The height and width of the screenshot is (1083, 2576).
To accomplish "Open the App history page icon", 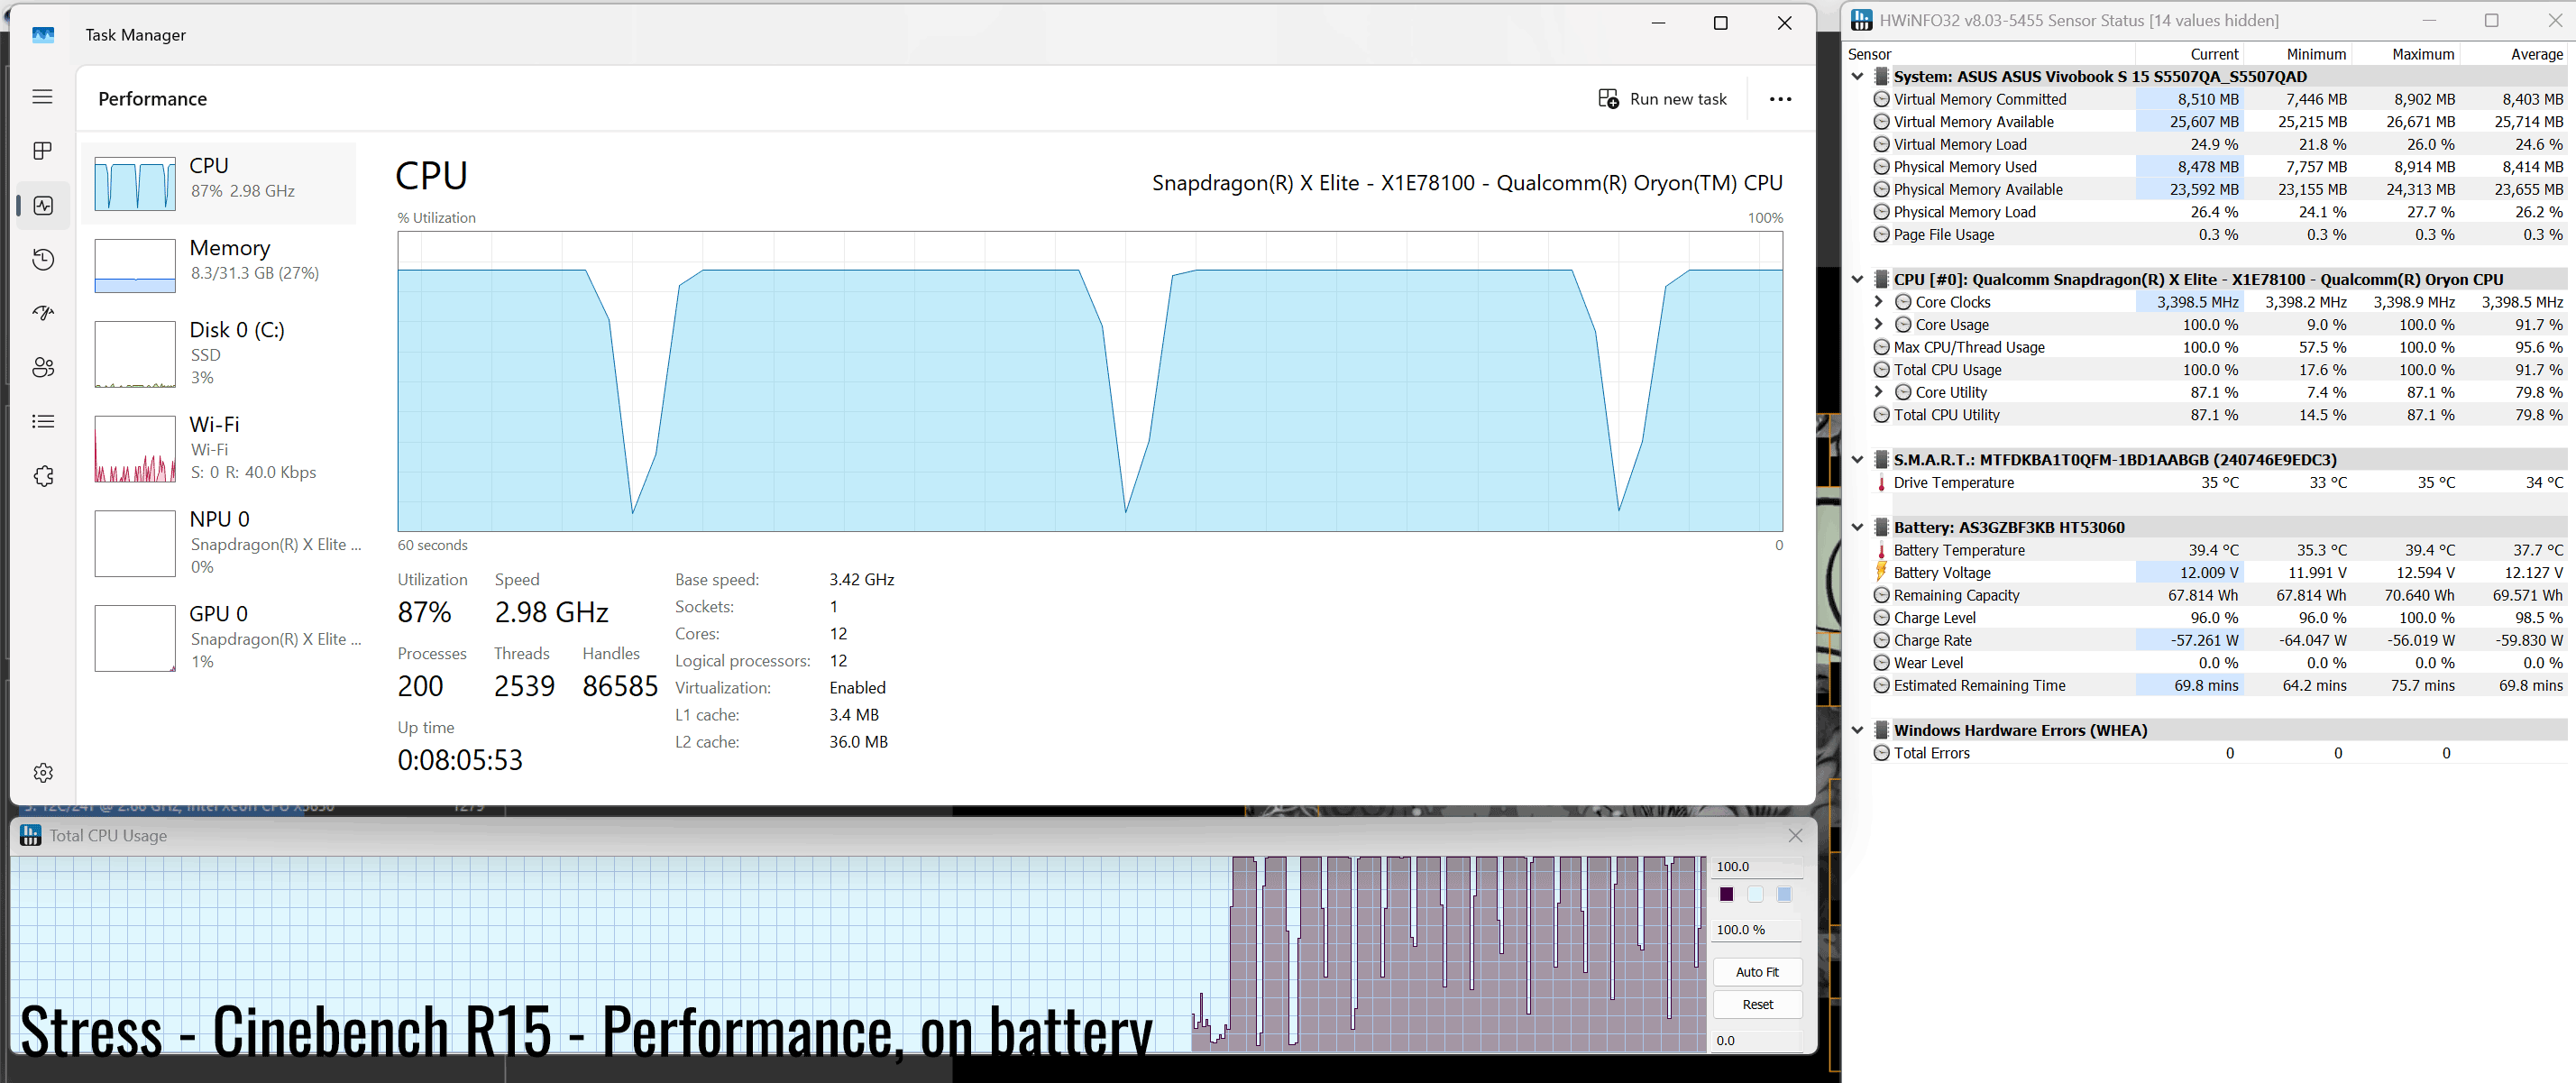I will (x=43, y=260).
